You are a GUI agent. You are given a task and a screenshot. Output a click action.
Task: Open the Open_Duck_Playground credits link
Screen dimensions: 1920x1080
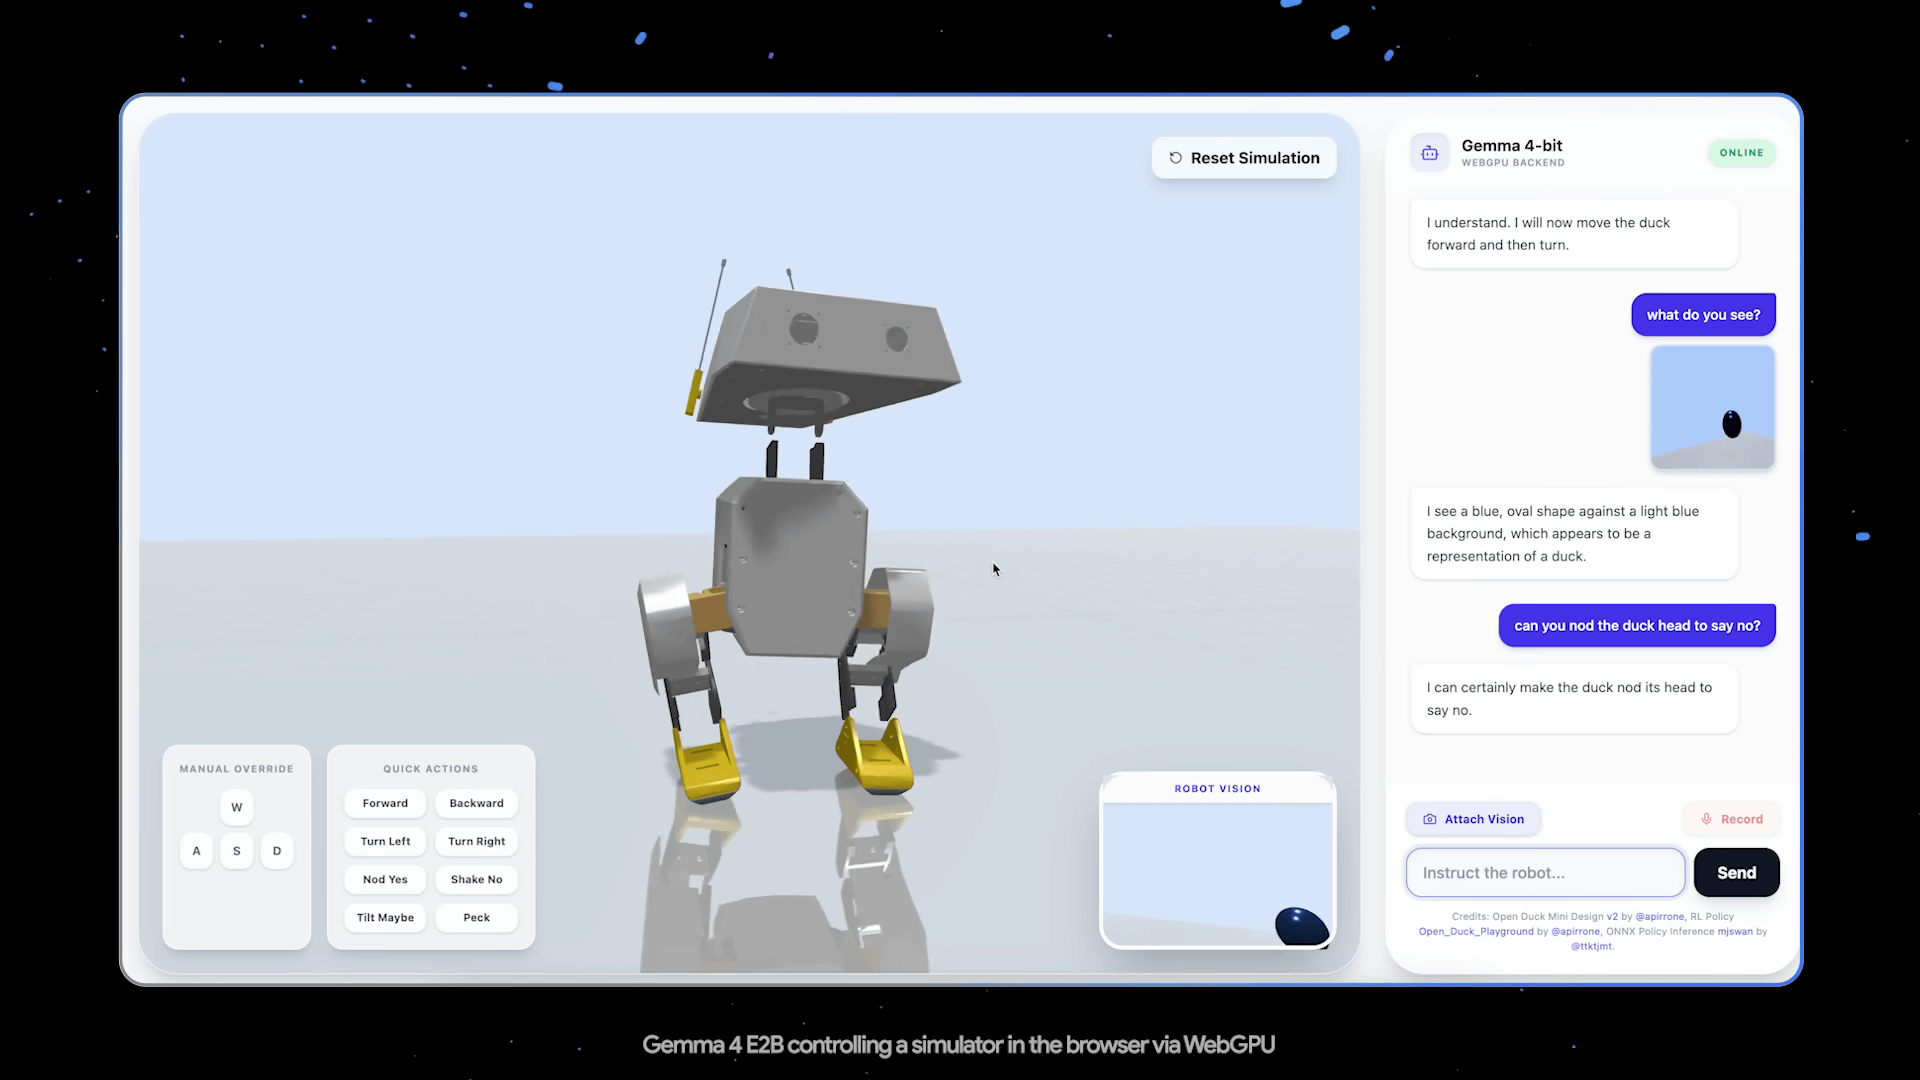[x=1475, y=931]
